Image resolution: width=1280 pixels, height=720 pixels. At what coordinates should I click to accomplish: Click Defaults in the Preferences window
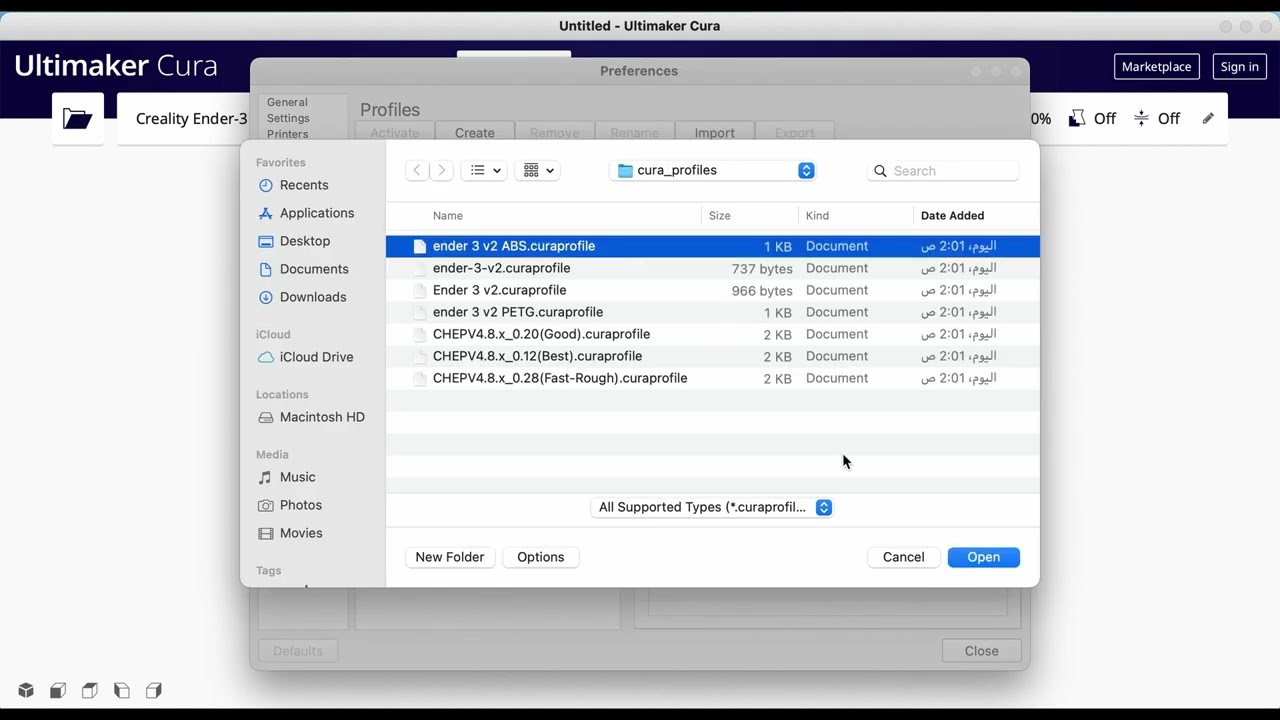298,651
